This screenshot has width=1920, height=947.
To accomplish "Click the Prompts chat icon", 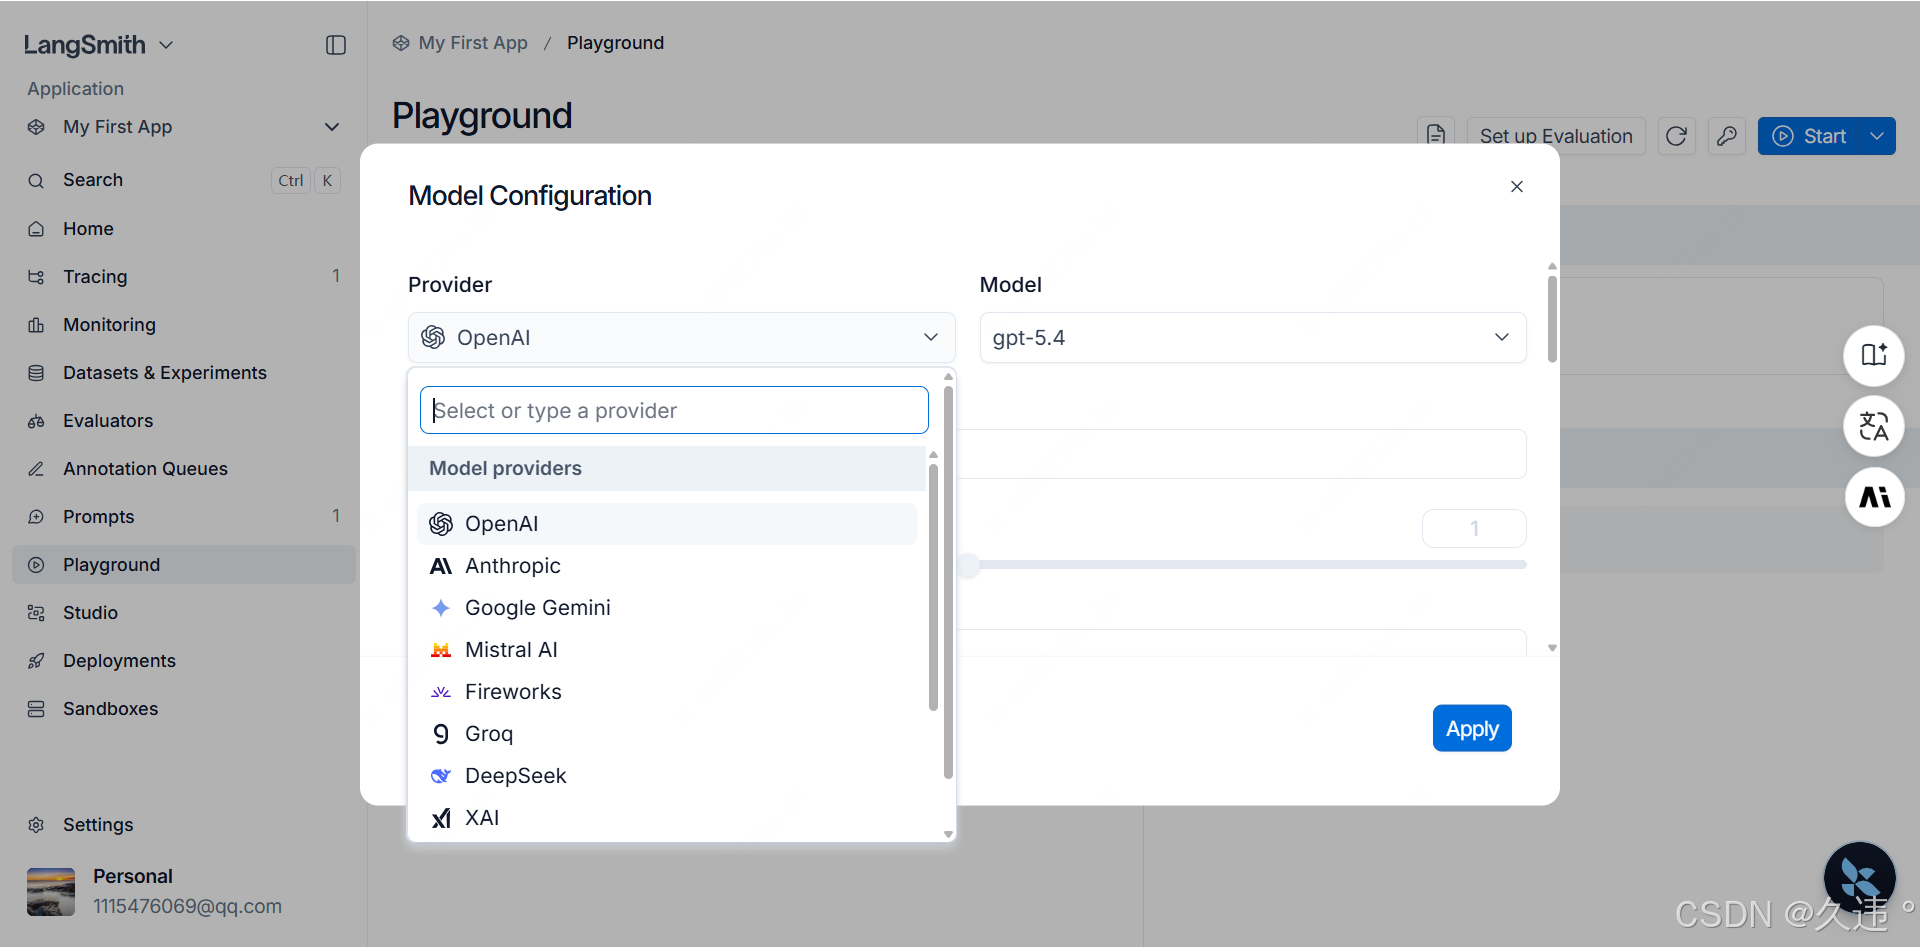I will (x=36, y=517).
